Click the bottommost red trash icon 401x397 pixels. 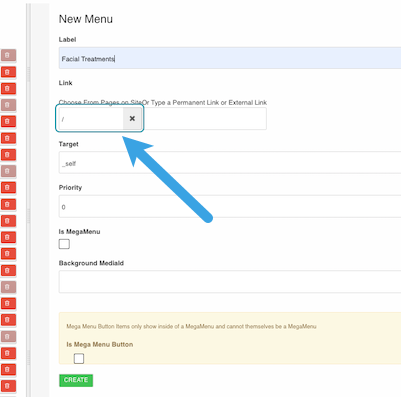point(8,386)
